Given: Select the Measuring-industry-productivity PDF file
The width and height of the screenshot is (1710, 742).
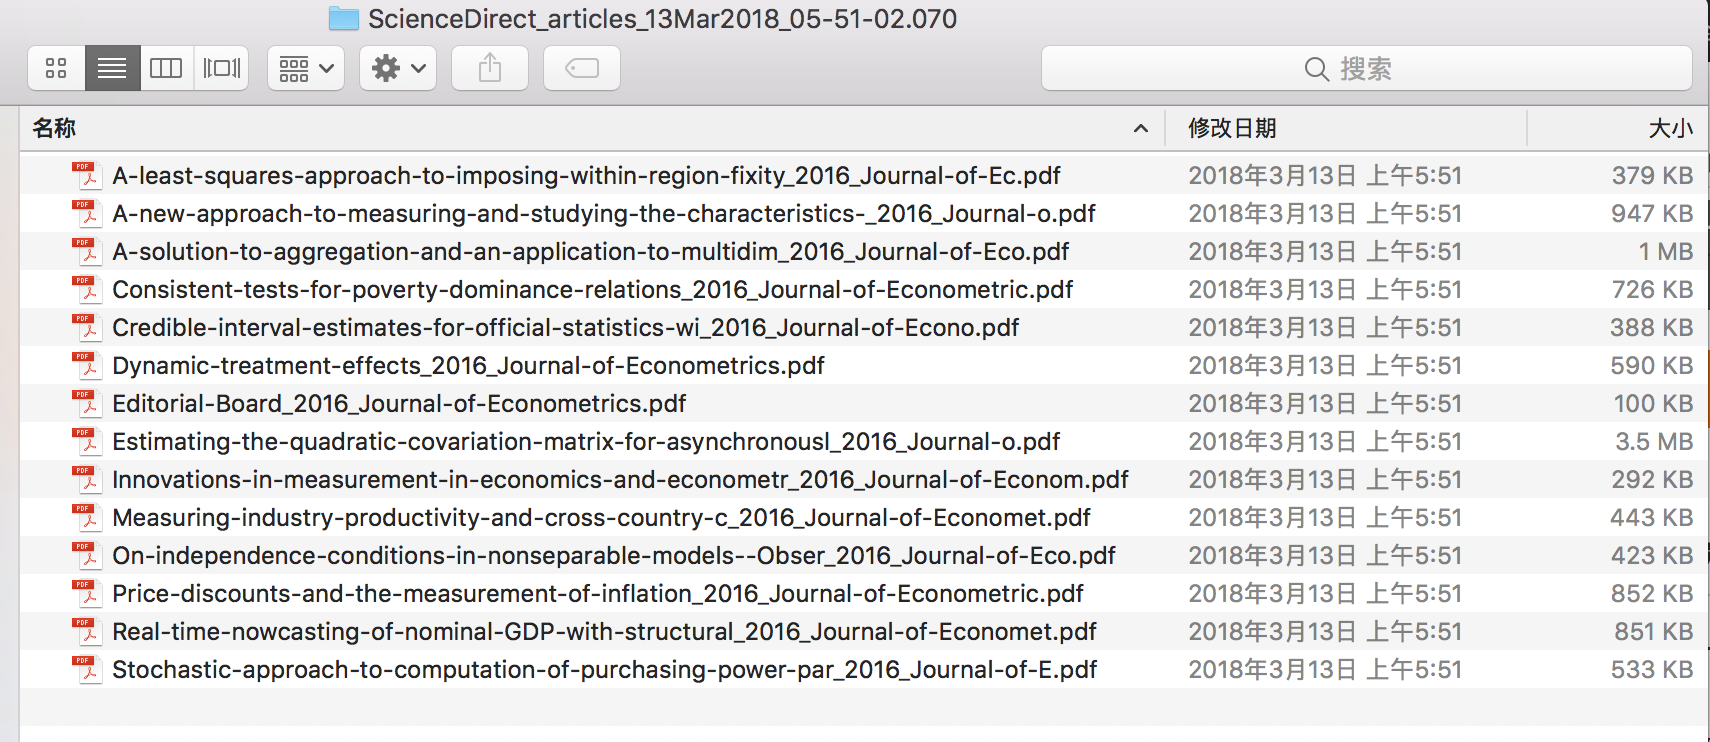Looking at the screenshot, I should [x=600, y=518].
